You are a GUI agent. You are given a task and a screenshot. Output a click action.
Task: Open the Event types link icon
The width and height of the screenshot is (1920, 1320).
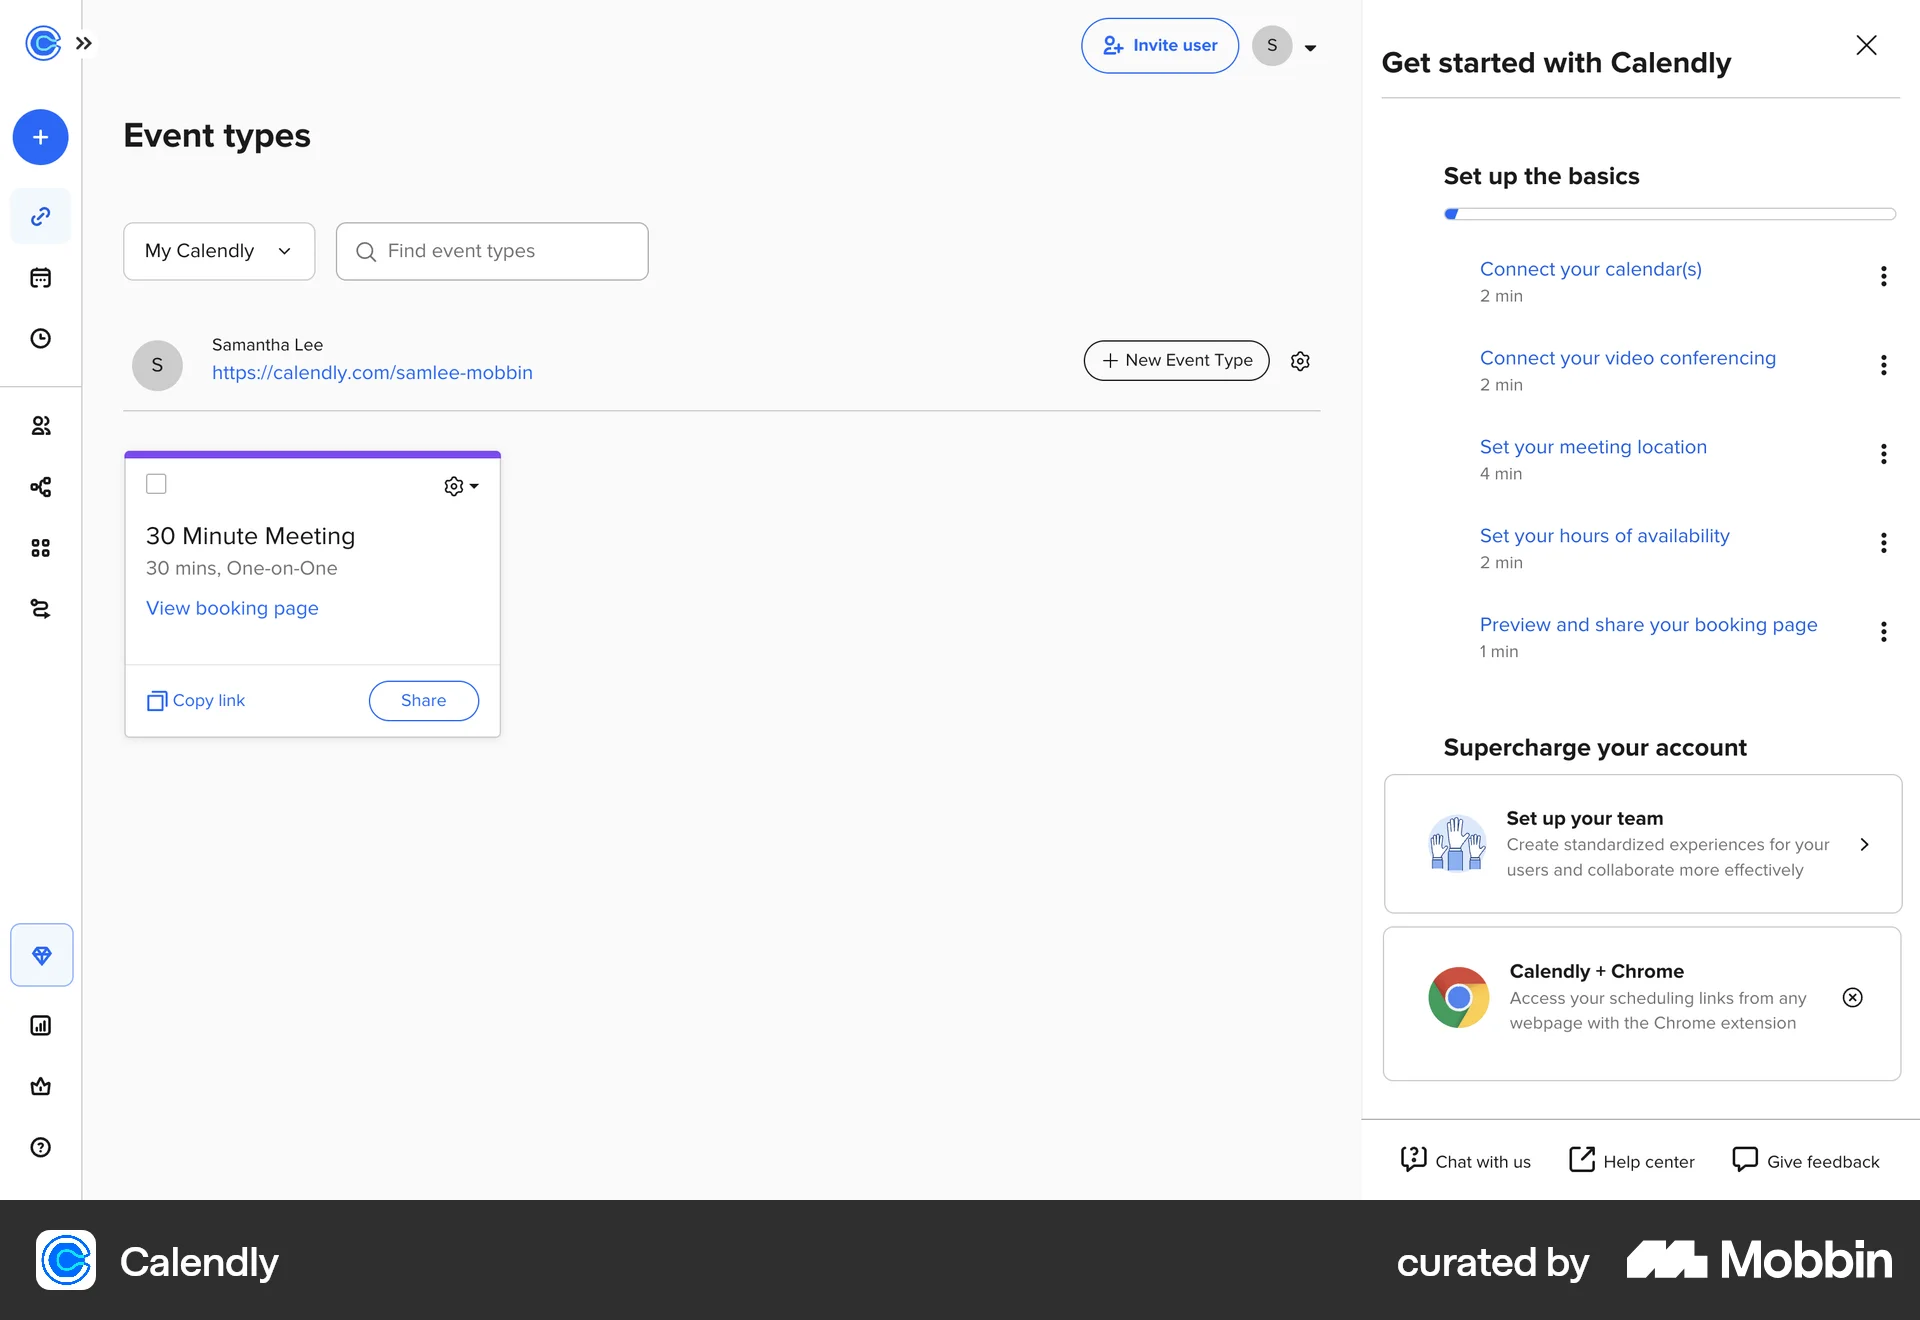(x=40, y=216)
